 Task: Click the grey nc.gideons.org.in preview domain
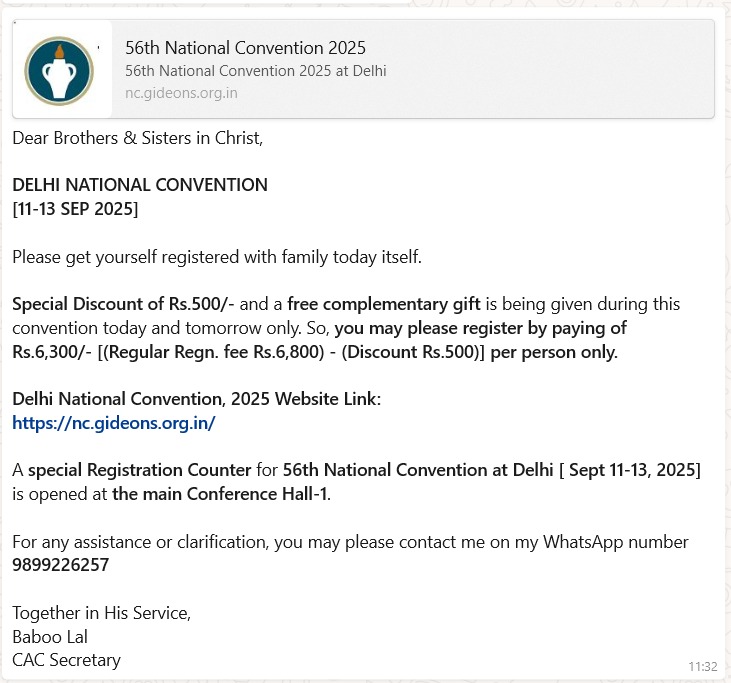pyautogui.click(x=181, y=93)
